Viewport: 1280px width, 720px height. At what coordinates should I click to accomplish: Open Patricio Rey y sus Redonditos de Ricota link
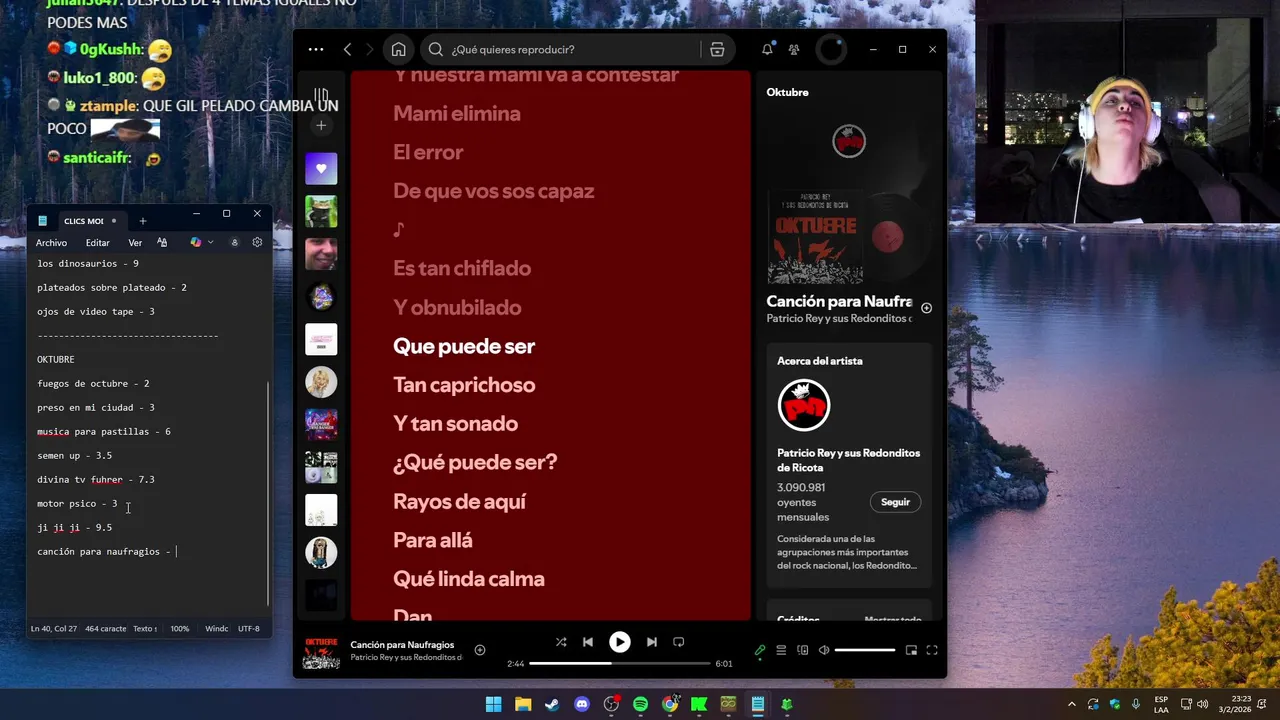[849, 460]
